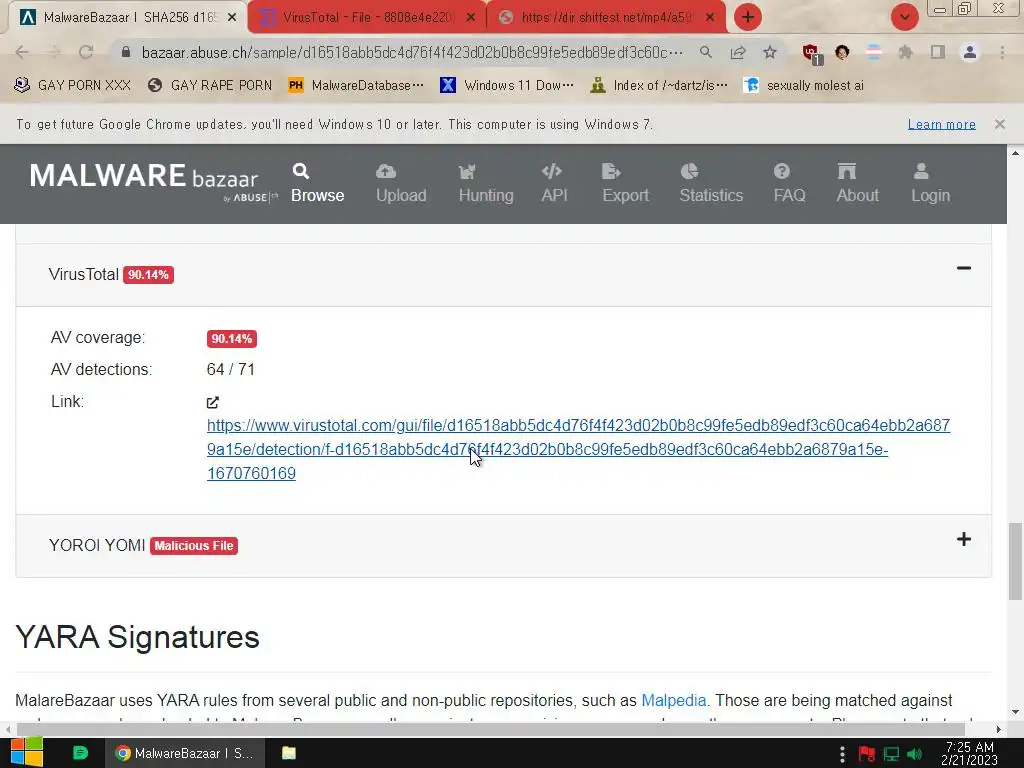This screenshot has height=768, width=1024.
Task: Click the green chat app taskbar icon
Action: [80, 753]
